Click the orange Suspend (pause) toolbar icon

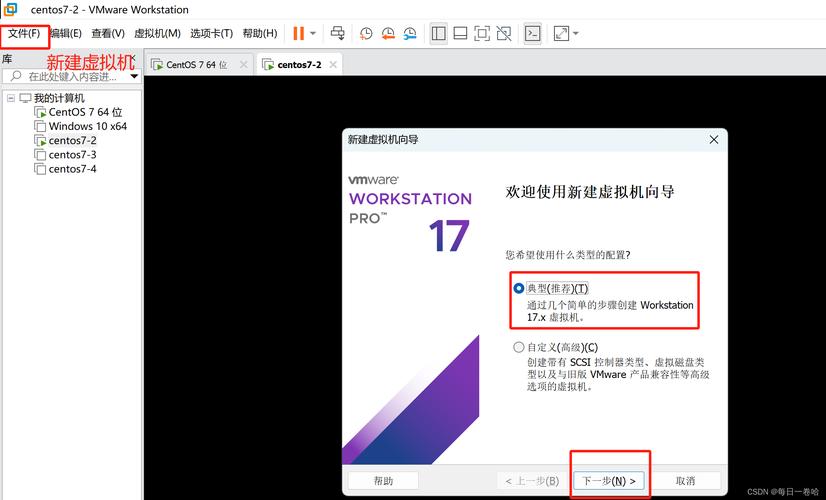[299, 34]
